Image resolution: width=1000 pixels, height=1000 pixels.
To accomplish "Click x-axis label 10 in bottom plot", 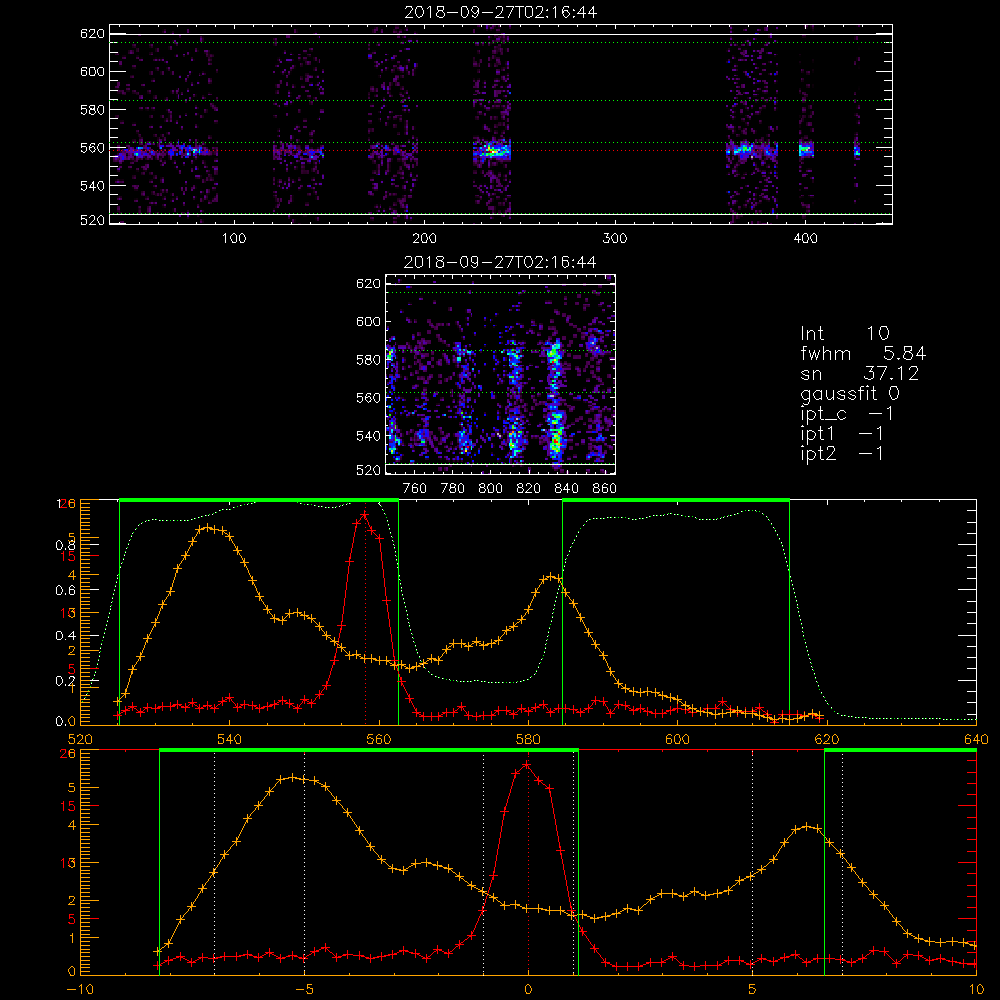I will 976,990.
